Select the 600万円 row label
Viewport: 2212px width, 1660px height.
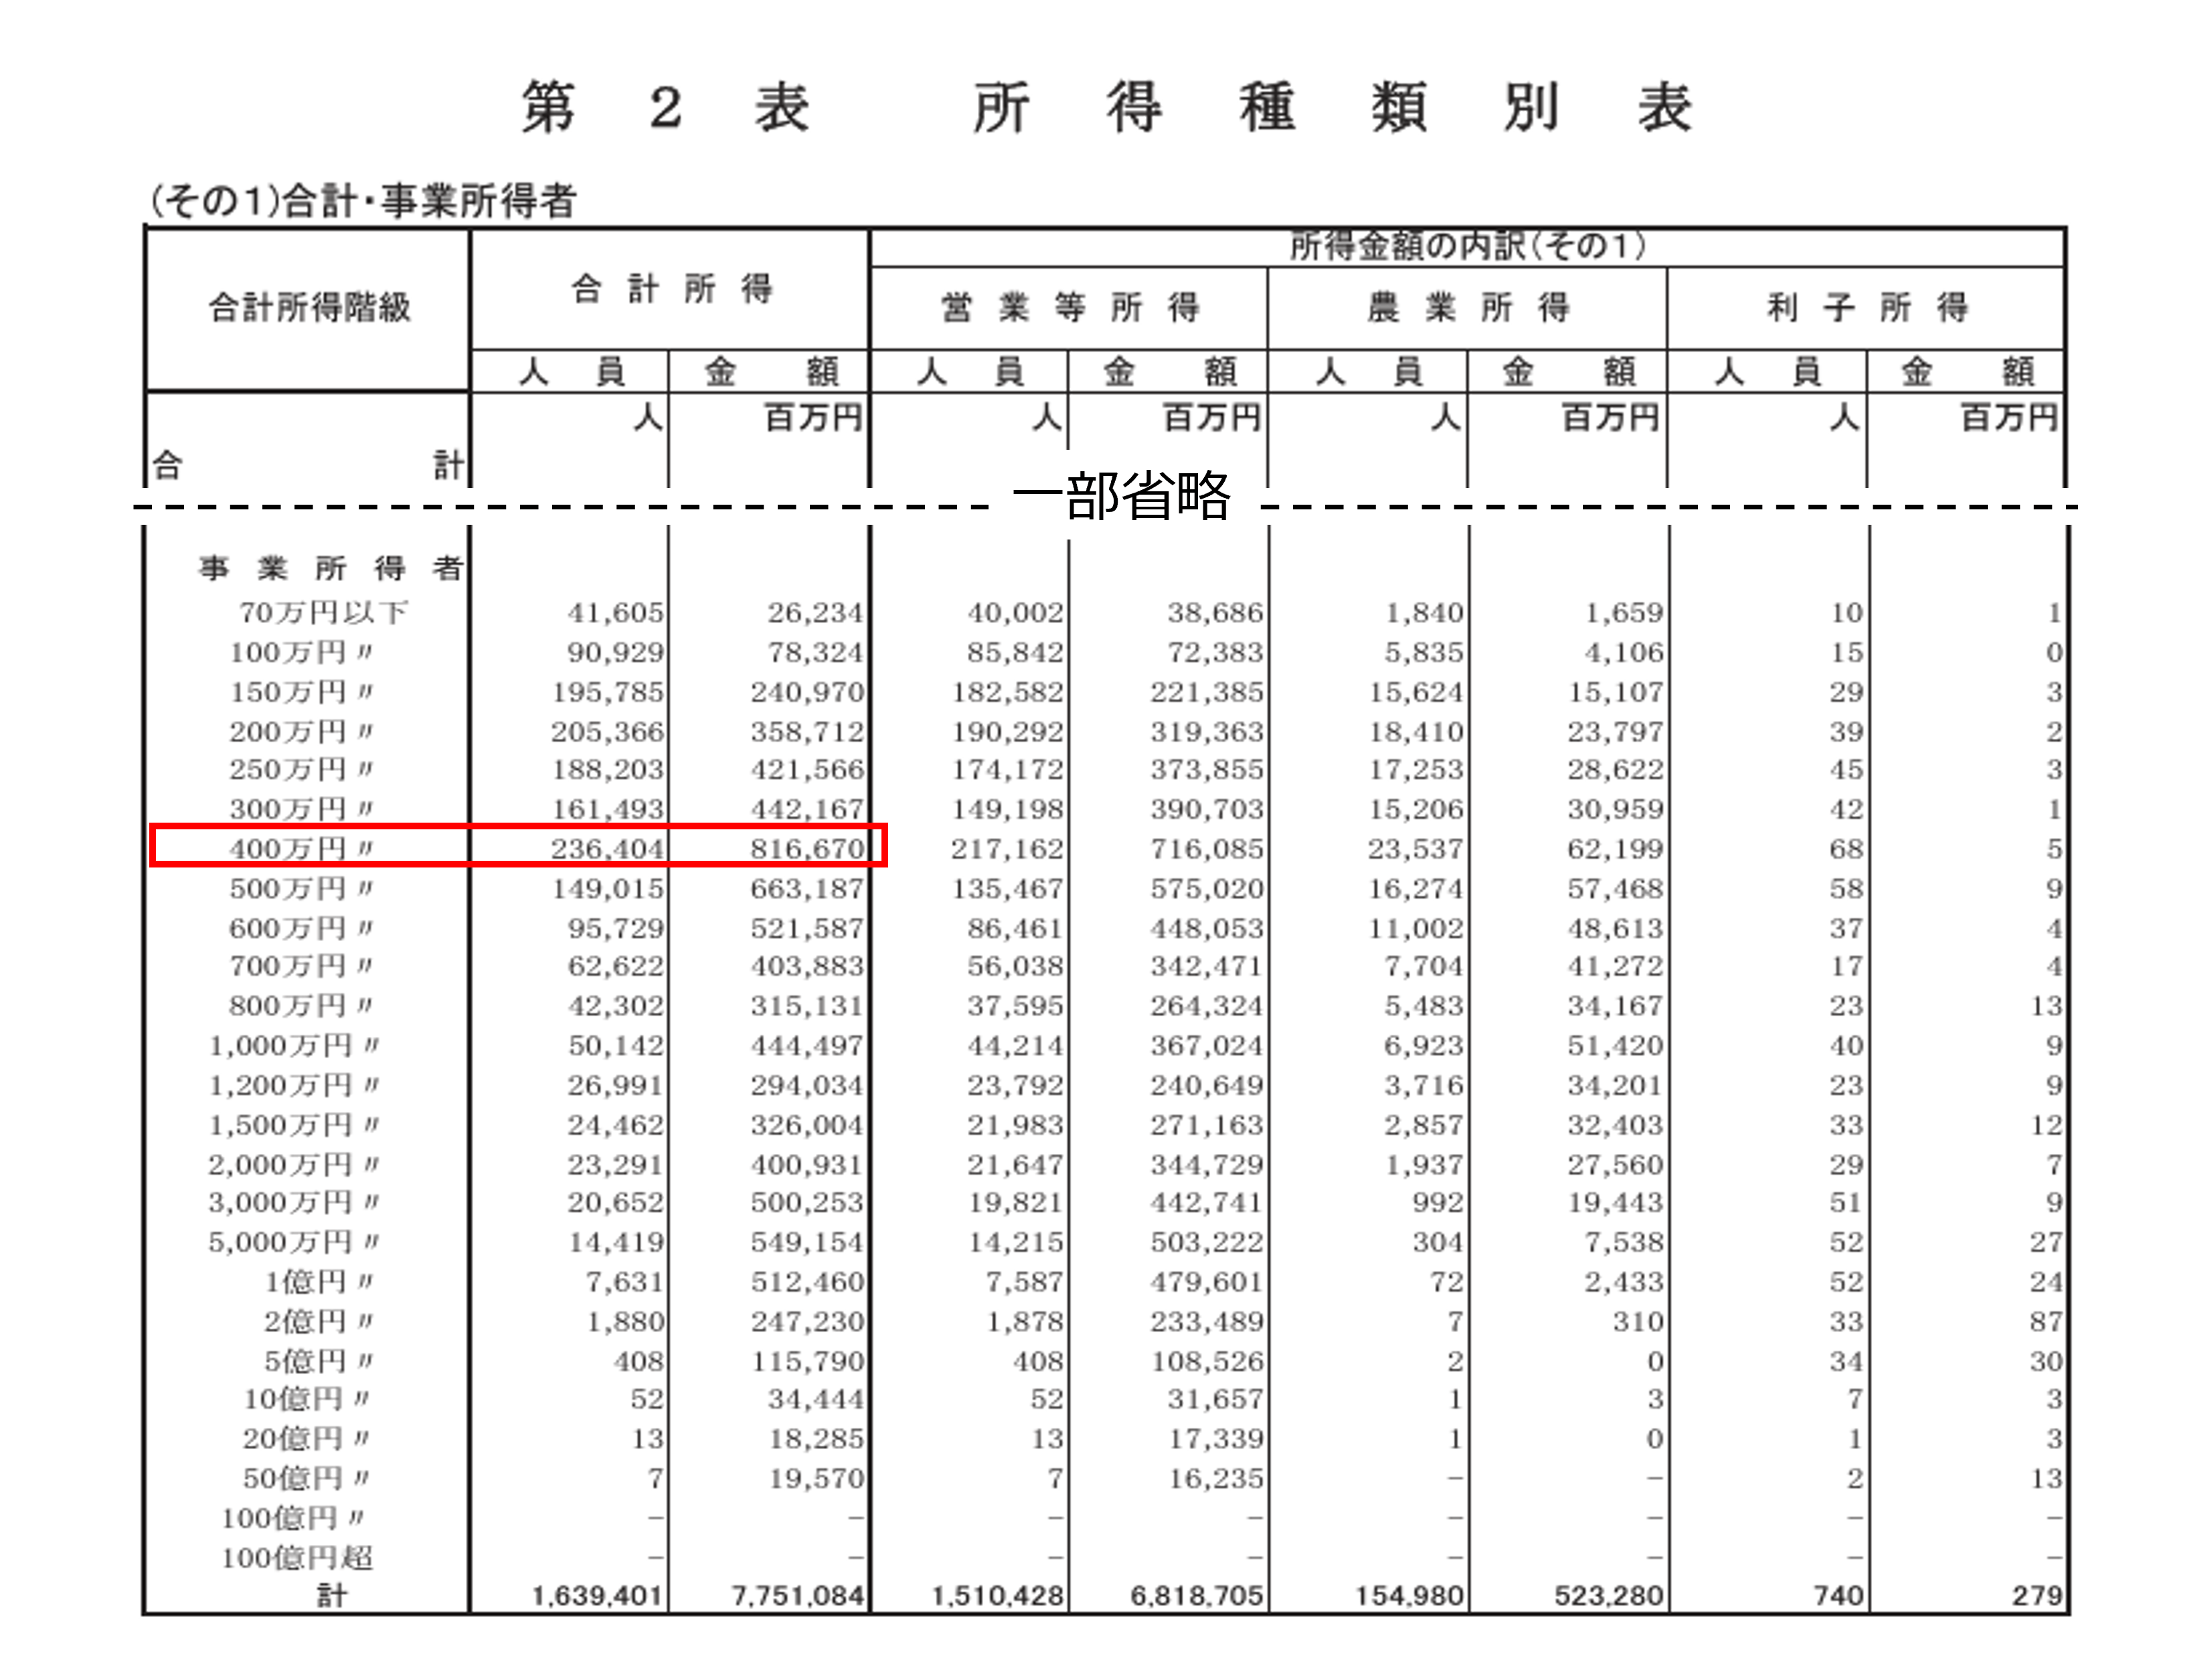pos(301,929)
